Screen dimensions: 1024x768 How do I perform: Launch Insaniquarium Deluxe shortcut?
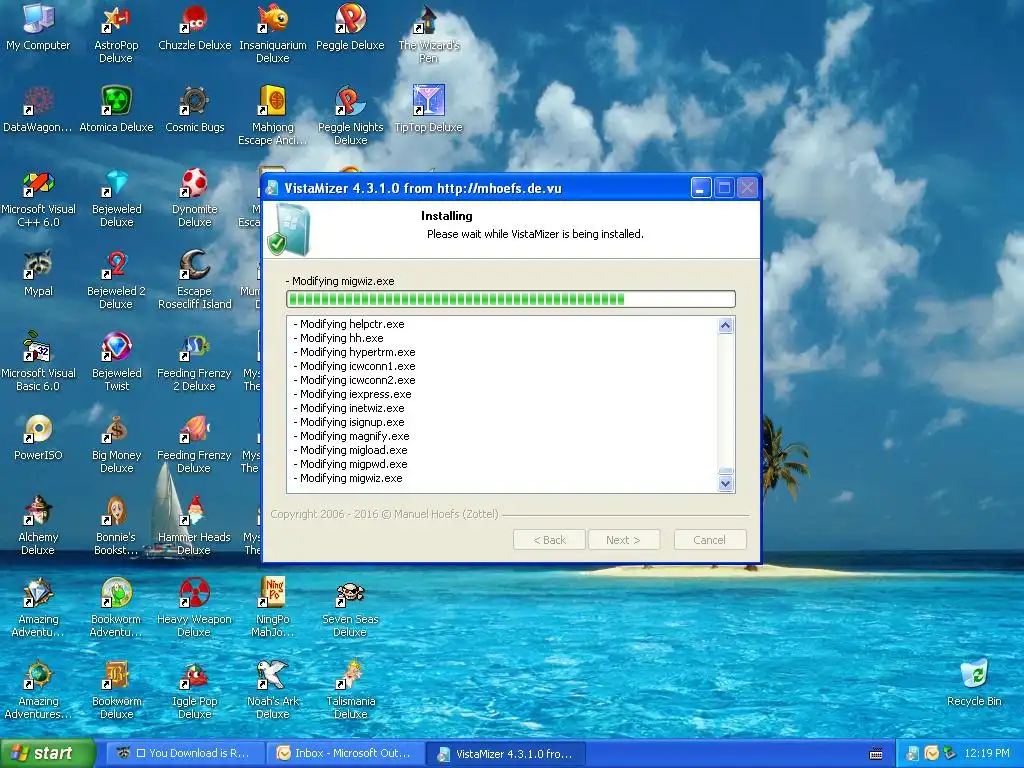coord(272,31)
